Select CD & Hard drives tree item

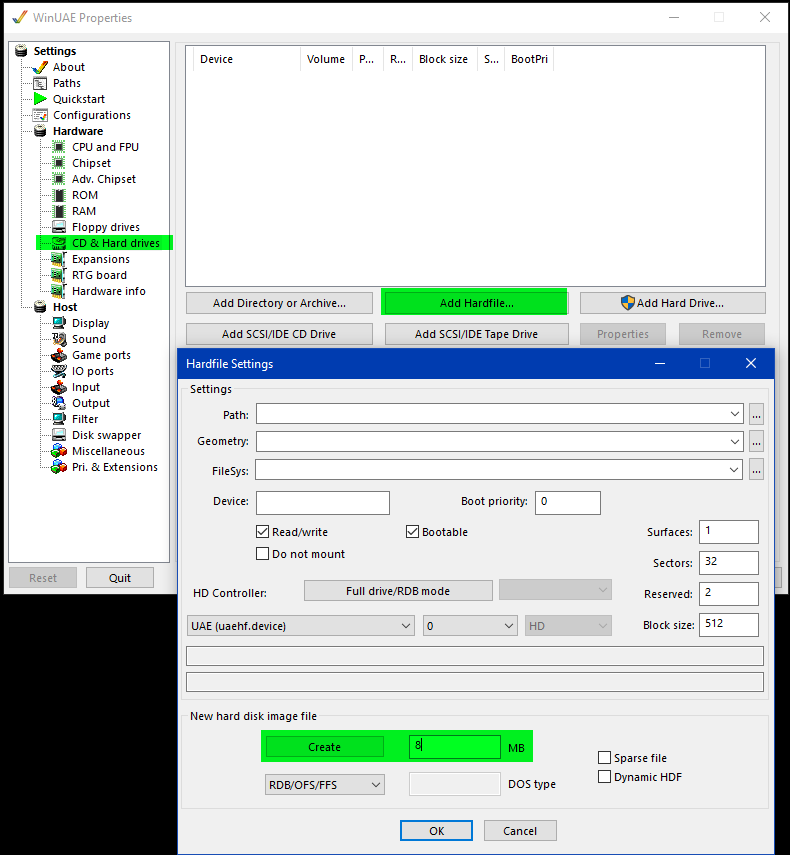click(116, 243)
